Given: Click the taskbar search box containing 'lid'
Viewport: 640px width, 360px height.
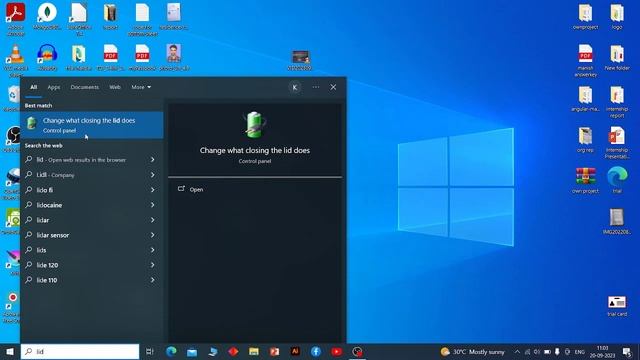Looking at the screenshot, I should (x=80, y=351).
